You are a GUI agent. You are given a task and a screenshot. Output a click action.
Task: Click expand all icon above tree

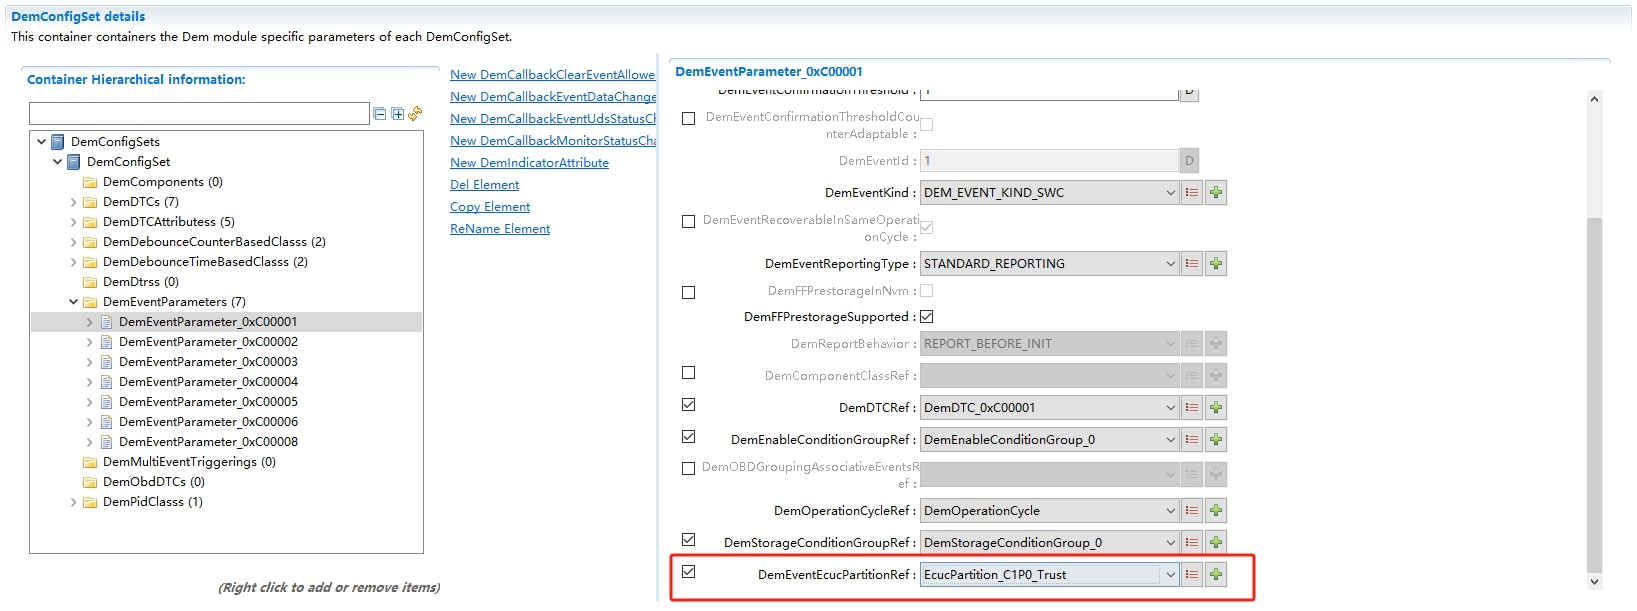click(398, 114)
